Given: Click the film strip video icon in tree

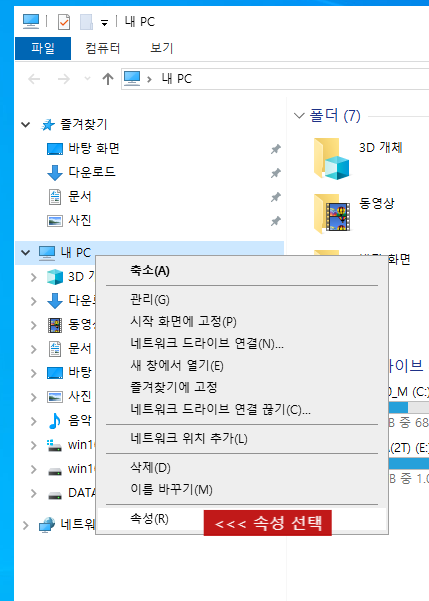Looking at the screenshot, I should tap(55, 325).
